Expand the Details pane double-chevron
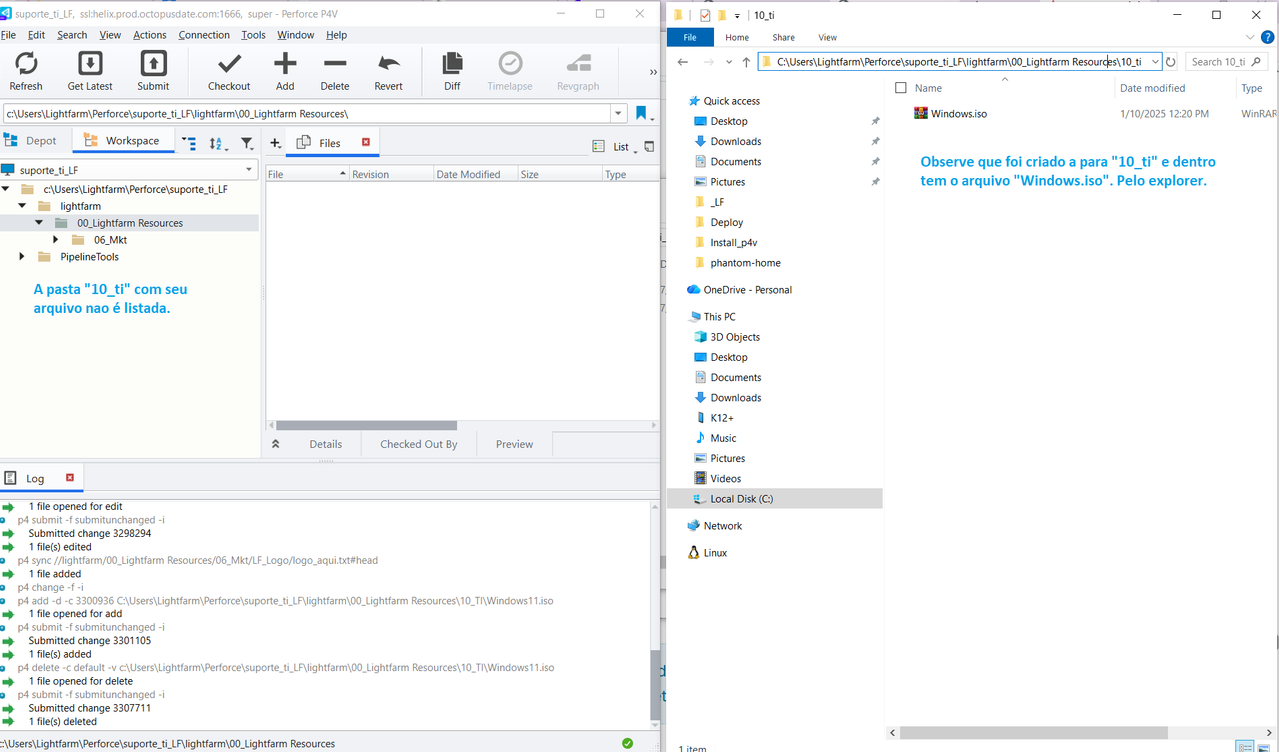The height and width of the screenshot is (752, 1279). coord(276,444)
